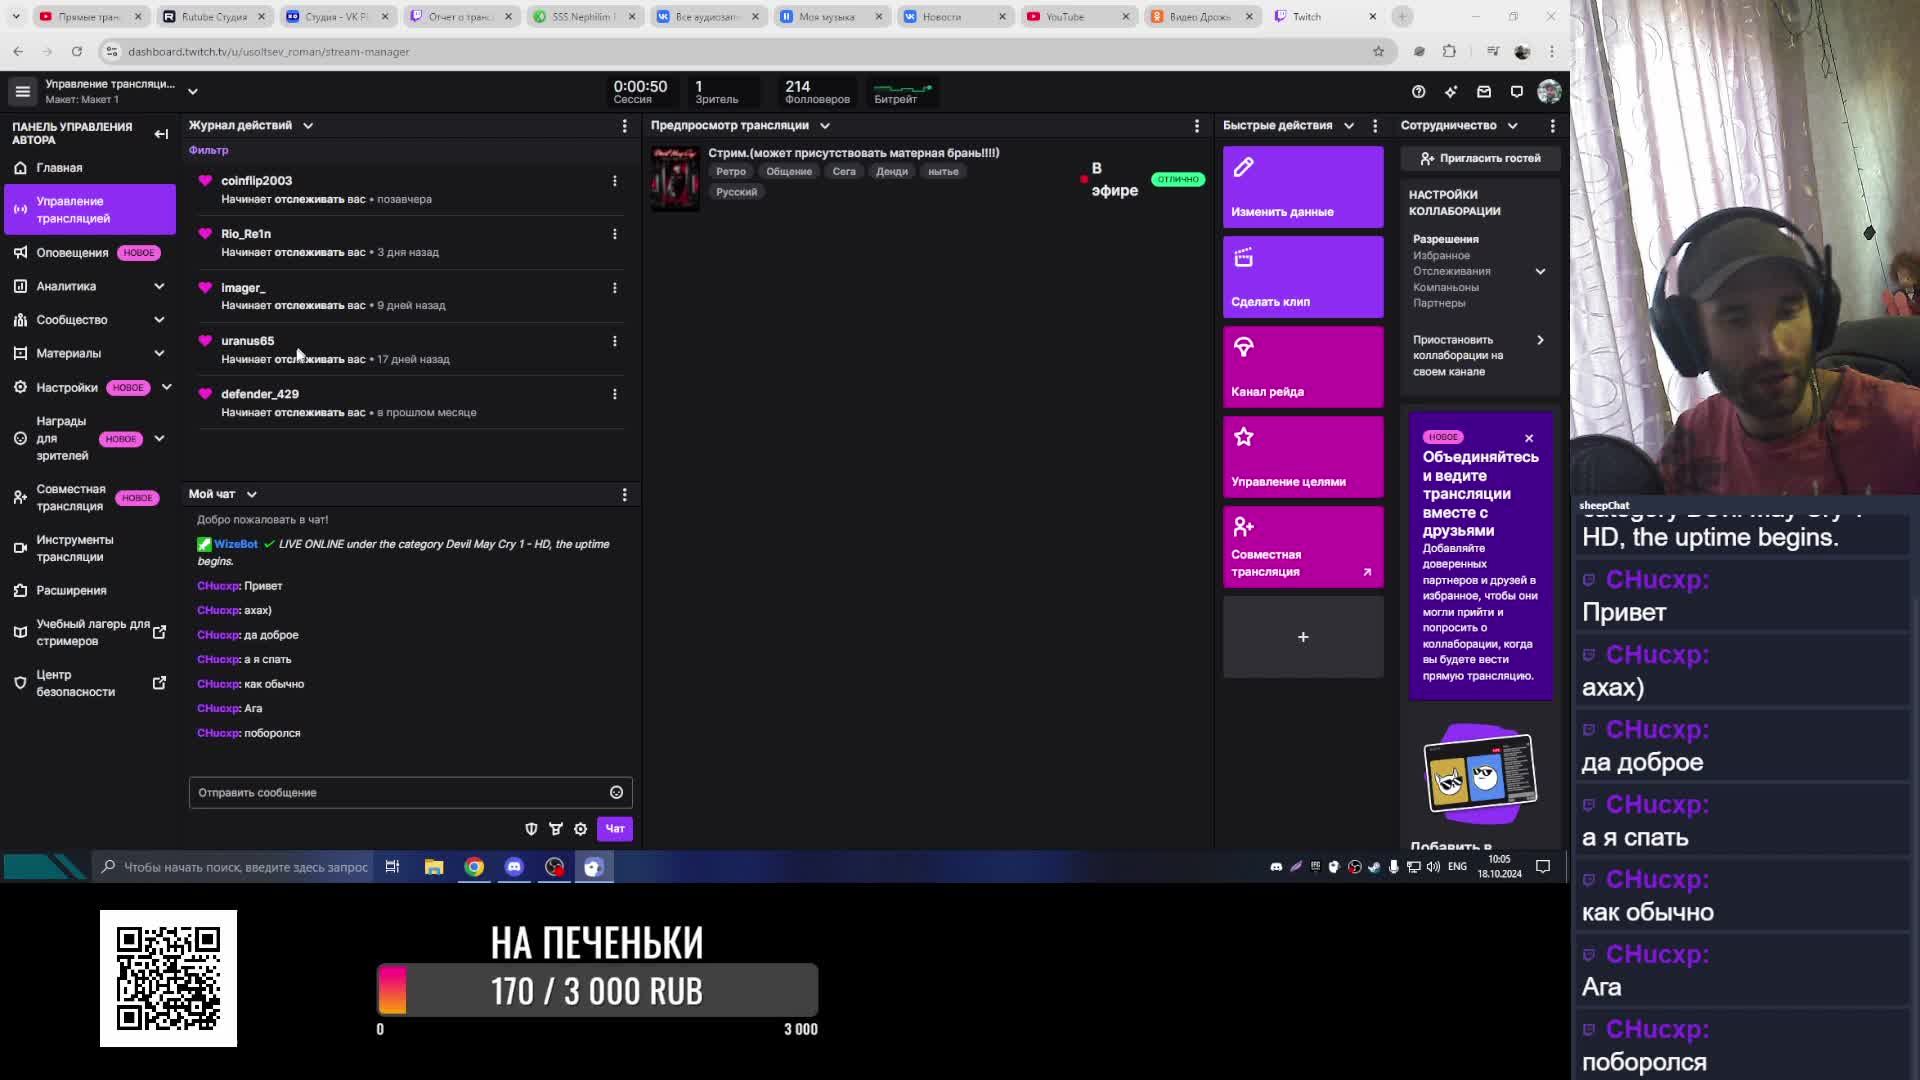Click the Изменить данные quick action

[x=1302, y=187]
